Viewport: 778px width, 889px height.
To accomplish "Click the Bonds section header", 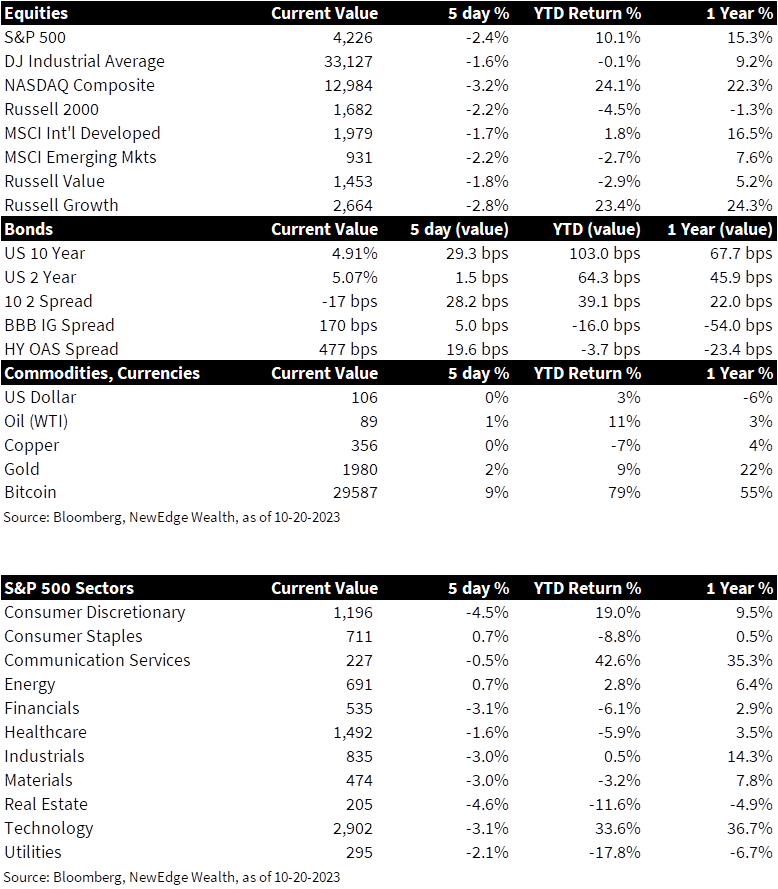I will pyautogui.click(x=29, y=229).
